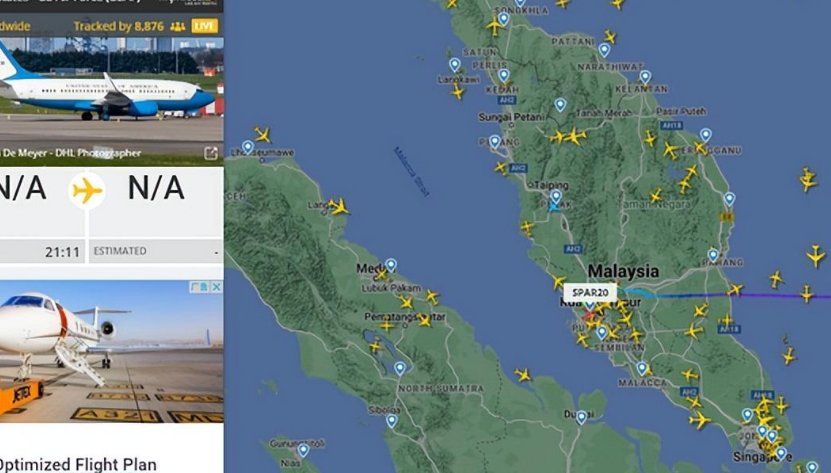Image resolution: width=831 pixels, height=473 pixels.
Task: Open the external link icon on aircraft photo
Action: tap(211, 153)
